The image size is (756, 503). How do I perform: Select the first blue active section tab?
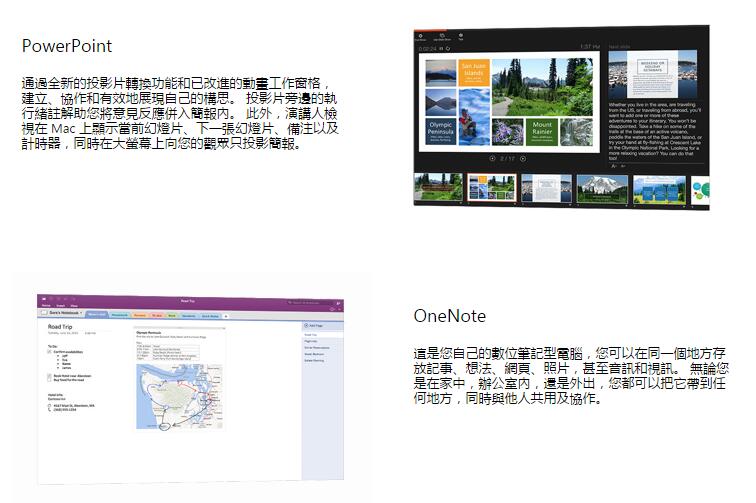point(96,314)
